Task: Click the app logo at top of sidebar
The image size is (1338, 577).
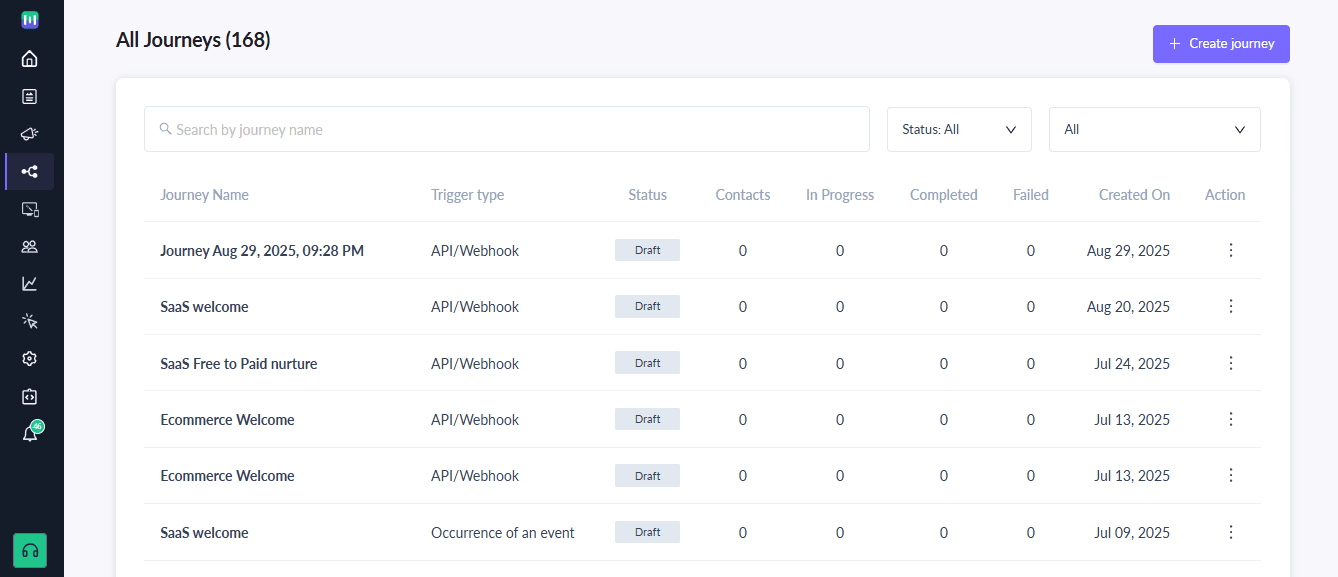Action: 30,20
